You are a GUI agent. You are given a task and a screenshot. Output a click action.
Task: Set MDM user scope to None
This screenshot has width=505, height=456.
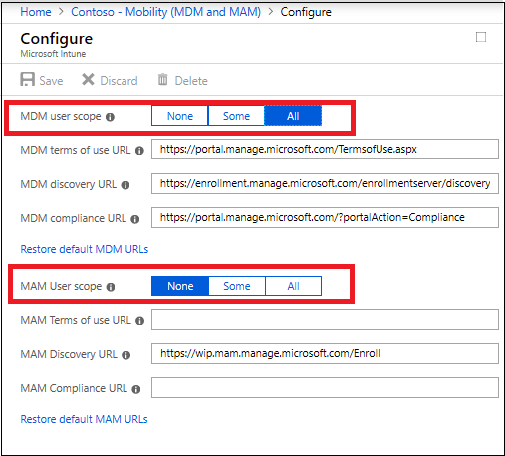(x=180, y=116)
